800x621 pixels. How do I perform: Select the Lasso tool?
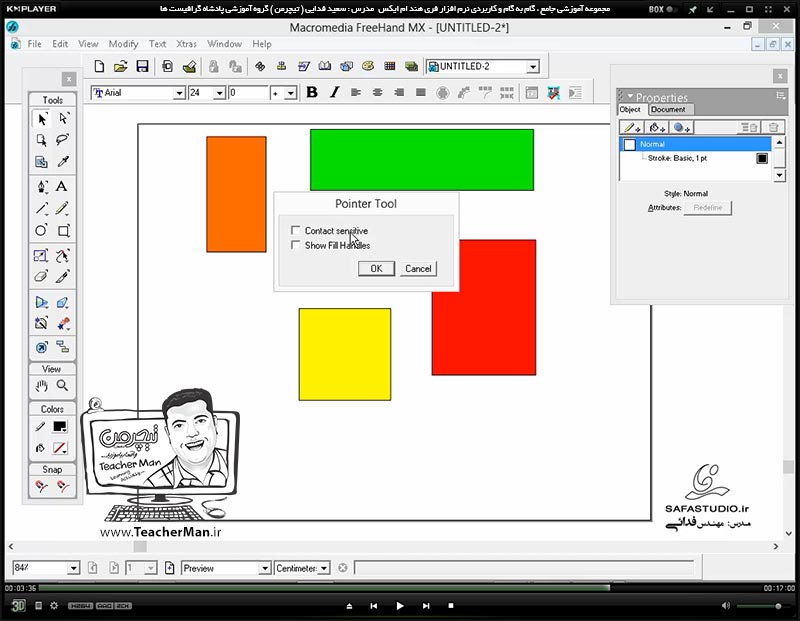[63, 140]
